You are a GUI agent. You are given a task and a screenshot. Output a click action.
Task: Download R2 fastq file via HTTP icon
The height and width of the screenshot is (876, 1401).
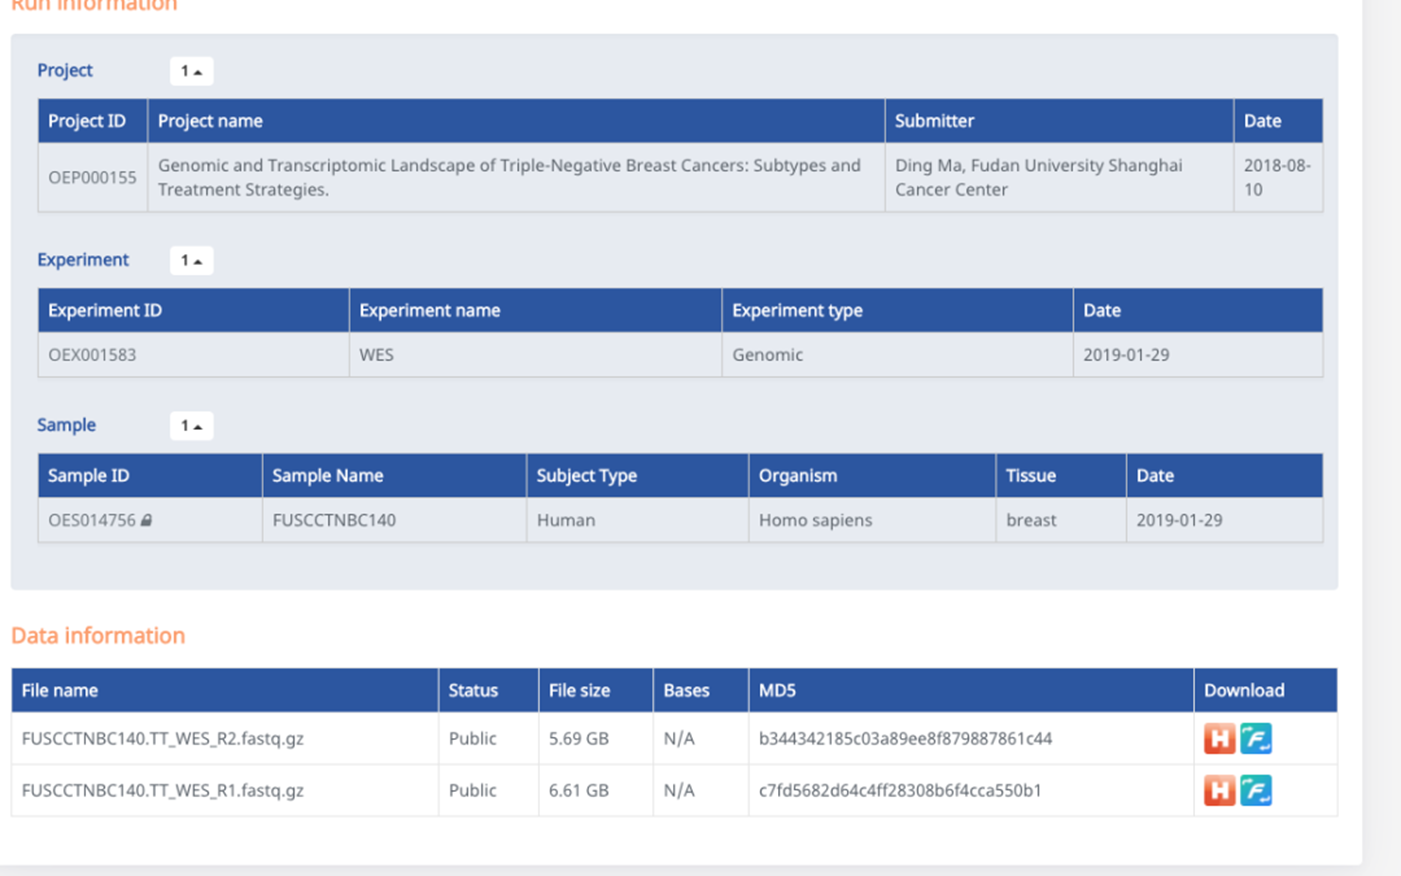tap(1219, 738)
